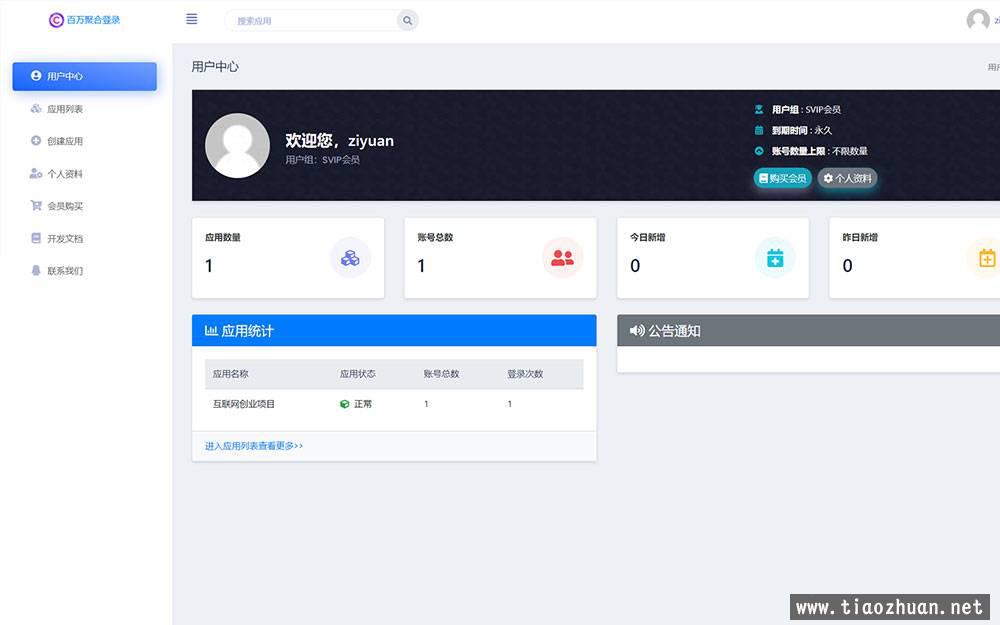Image resolution: width=1000 pixels, height=625 pixels.
Task: Click the orange calendar icon in the 昨日新增 card
Action: 987,258
